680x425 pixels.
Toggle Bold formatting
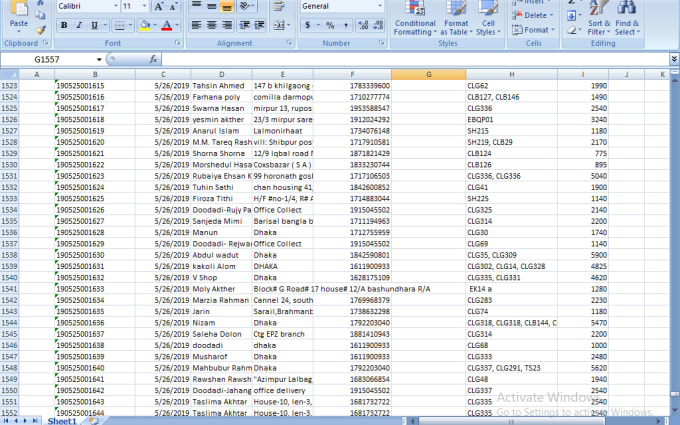click(x=64, y=25)
